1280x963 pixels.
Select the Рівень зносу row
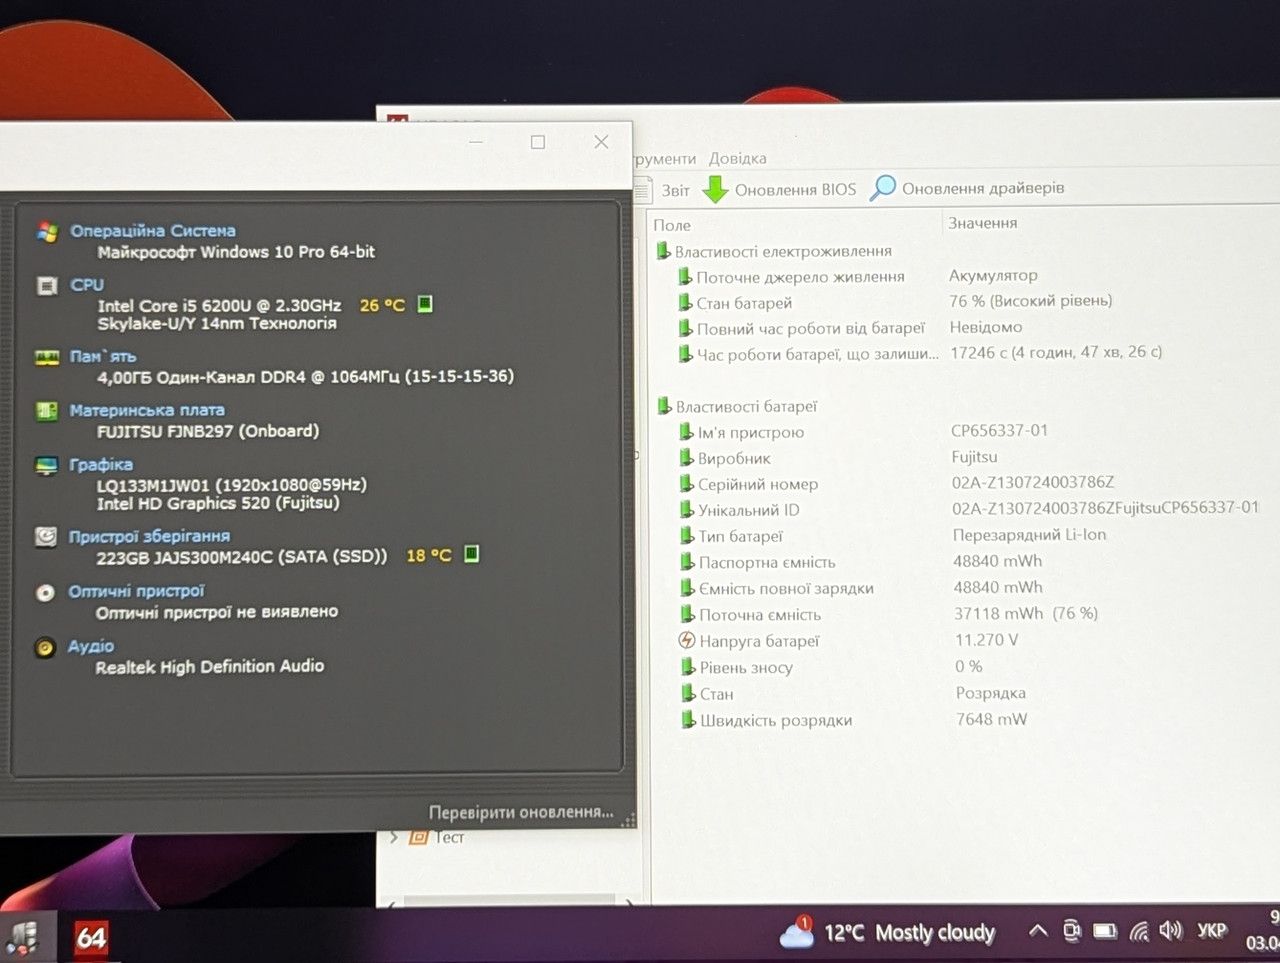[x=960, y=667]
